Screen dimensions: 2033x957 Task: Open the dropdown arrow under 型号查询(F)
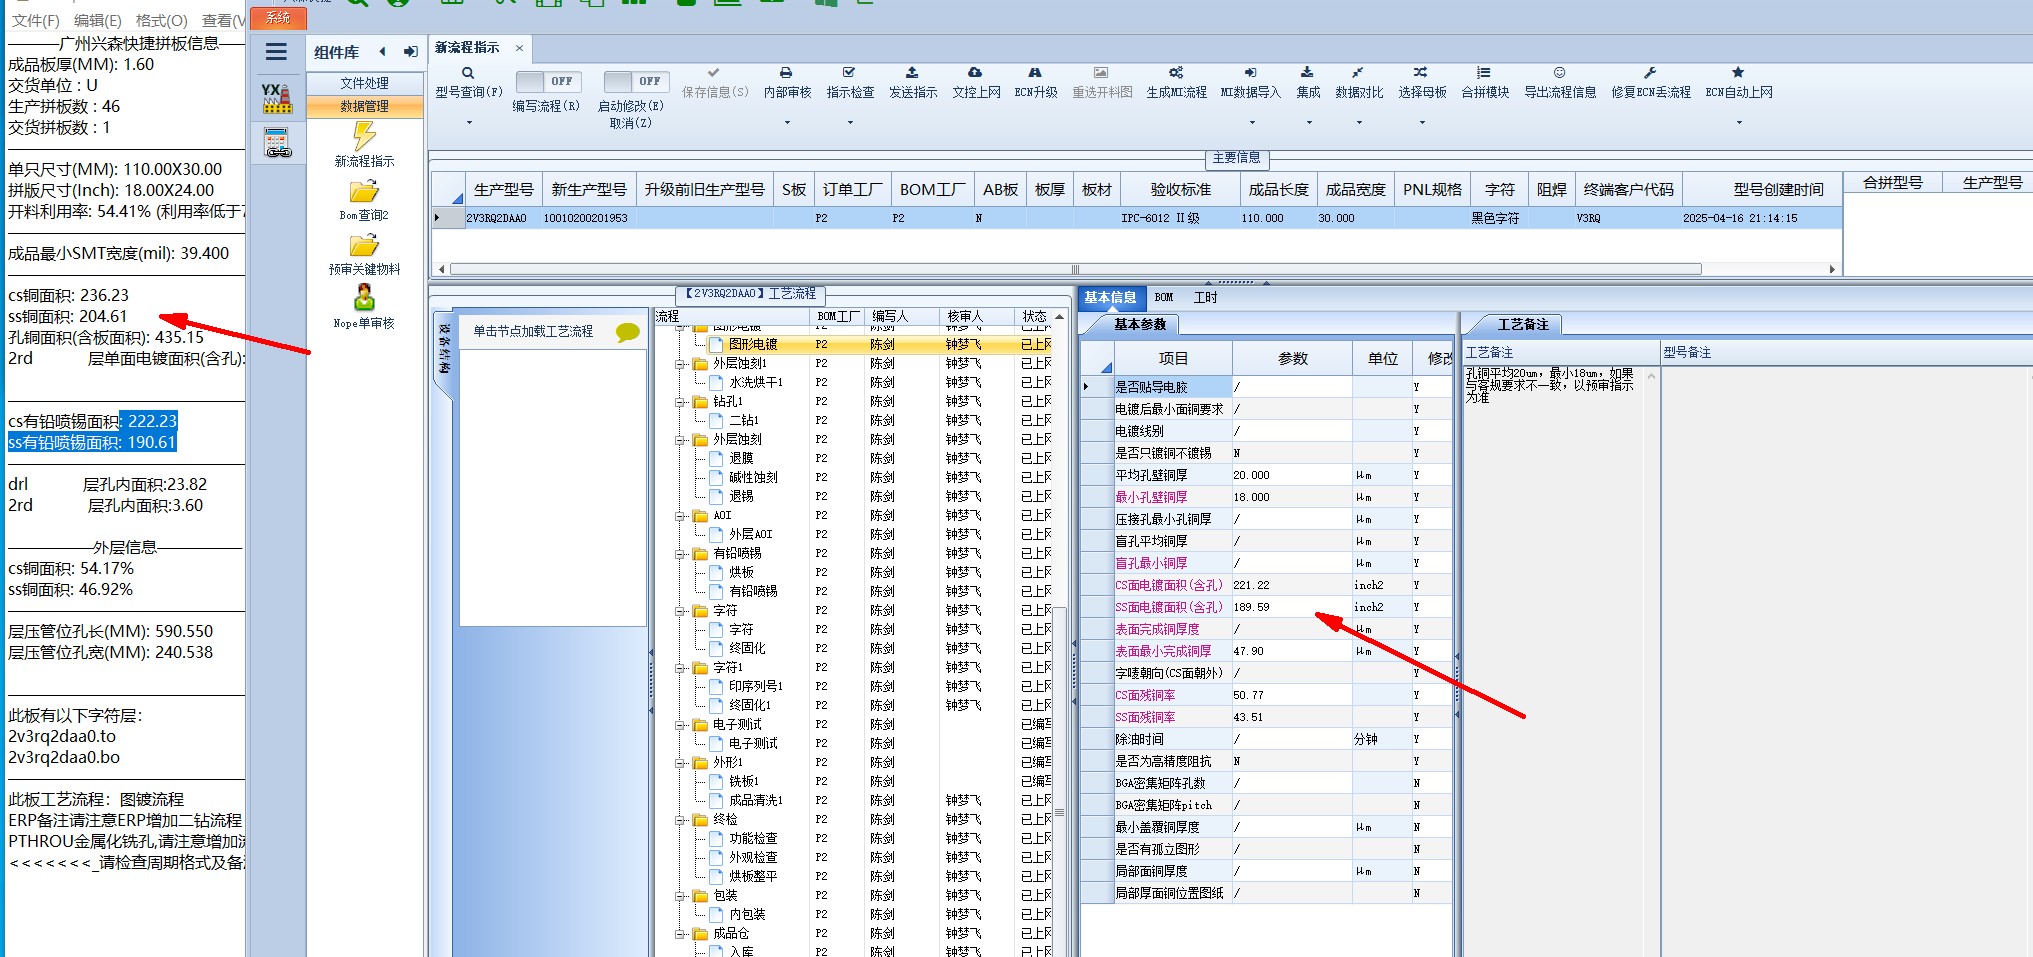coord(469,123)
